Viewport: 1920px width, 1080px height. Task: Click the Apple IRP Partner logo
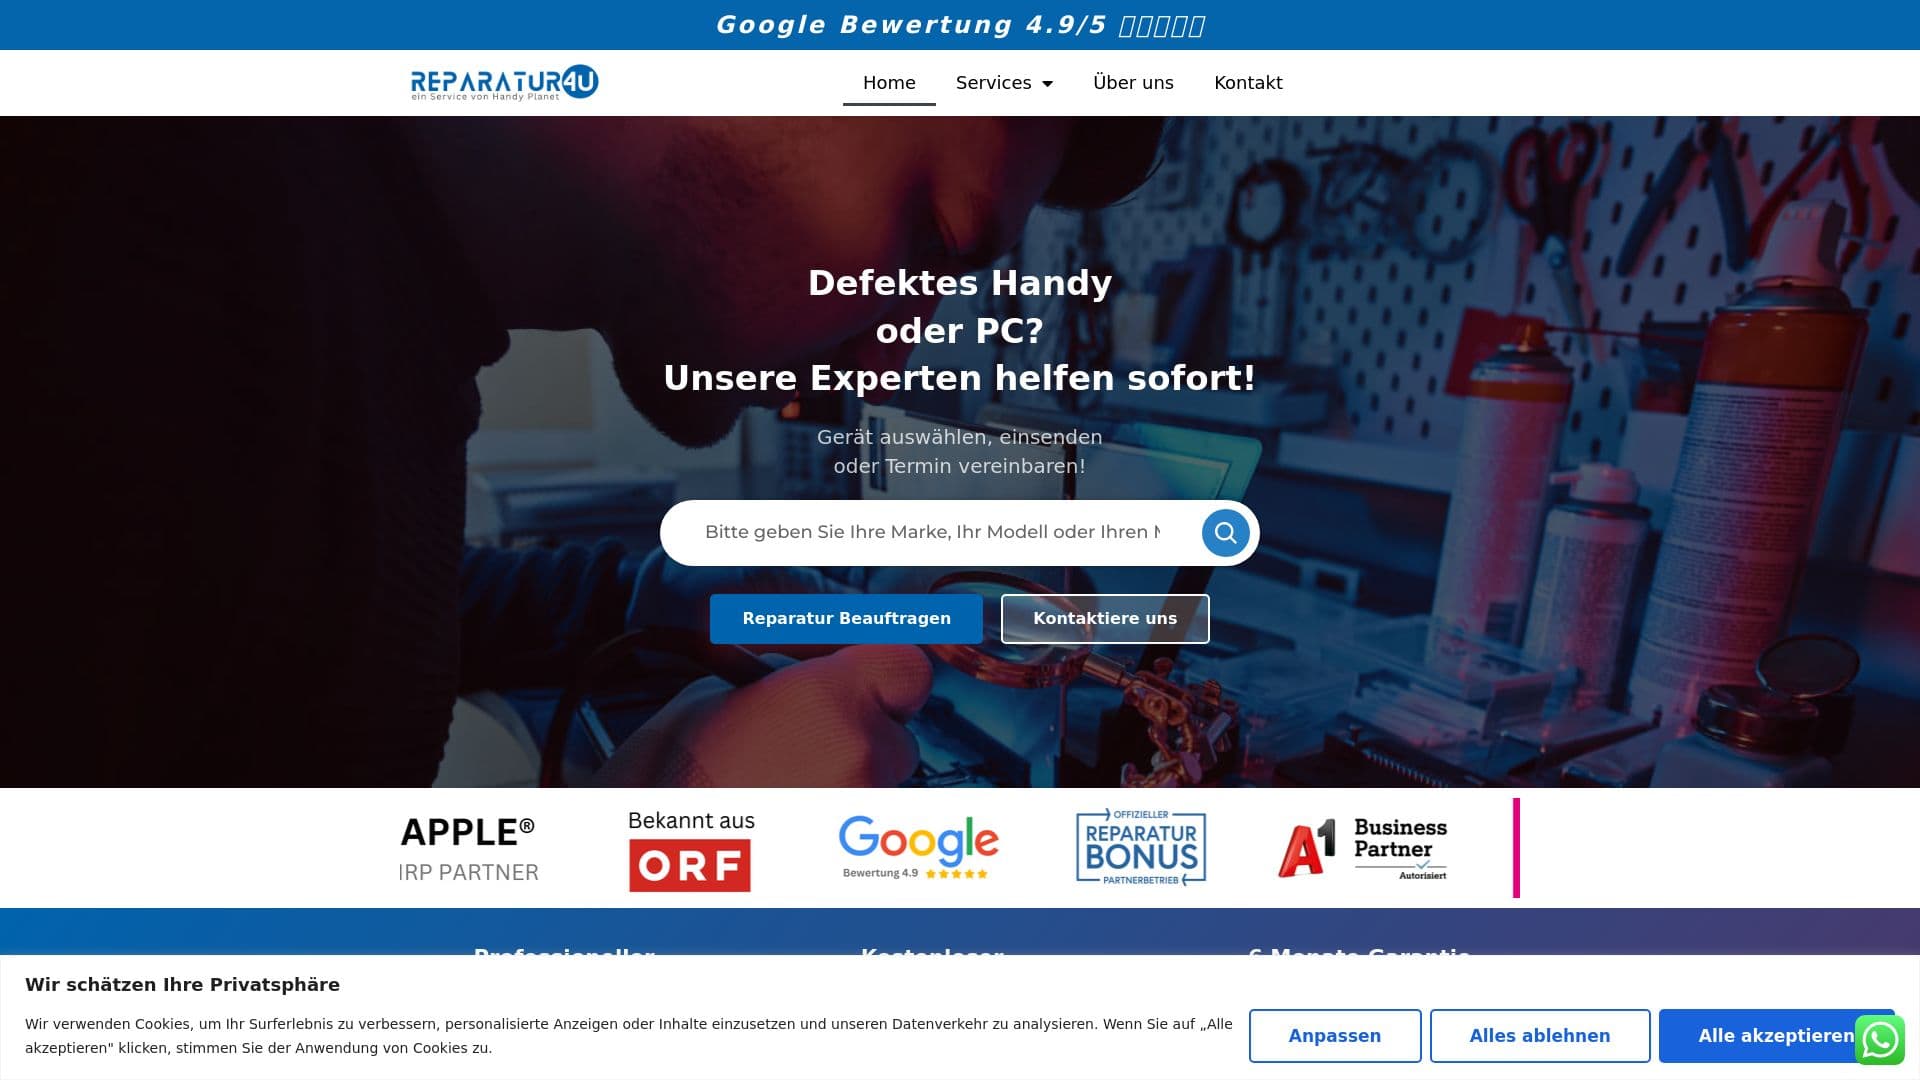click(x=468, y=849)
